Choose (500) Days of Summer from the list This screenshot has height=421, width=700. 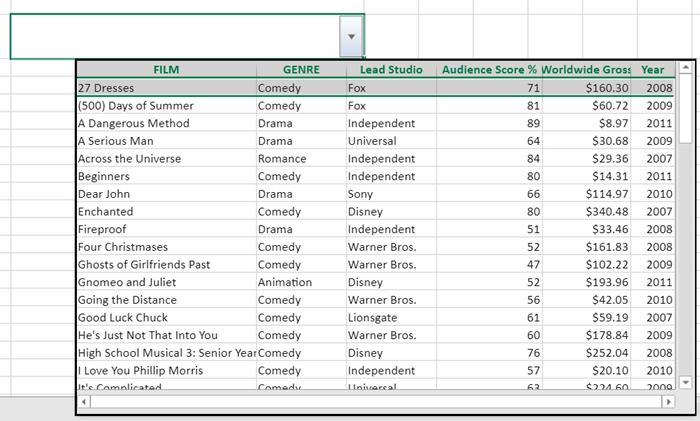click(166, 106)
